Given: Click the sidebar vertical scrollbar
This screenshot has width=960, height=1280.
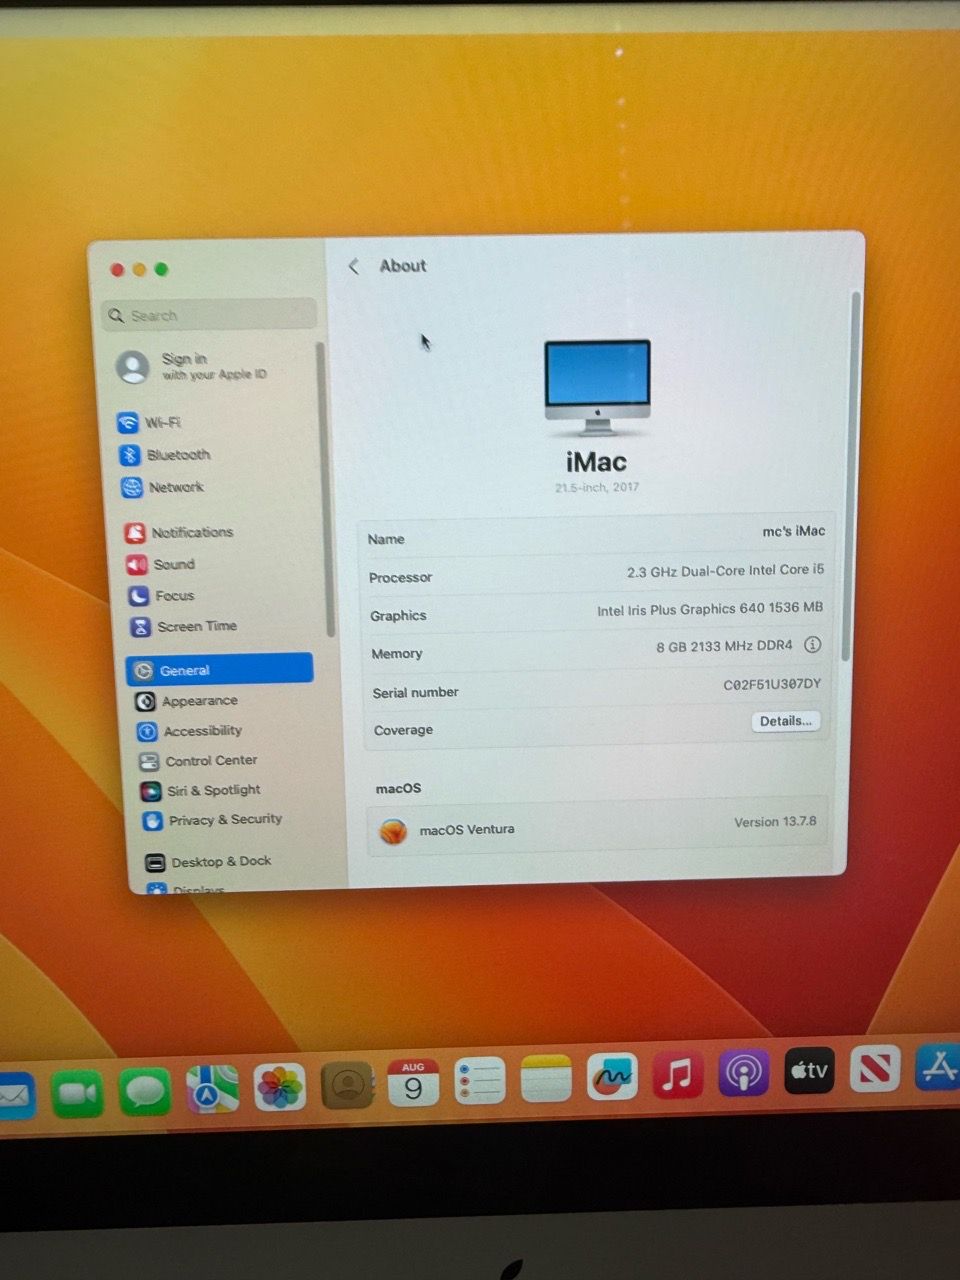Looking at the screenshot, I should pos(323,490).
